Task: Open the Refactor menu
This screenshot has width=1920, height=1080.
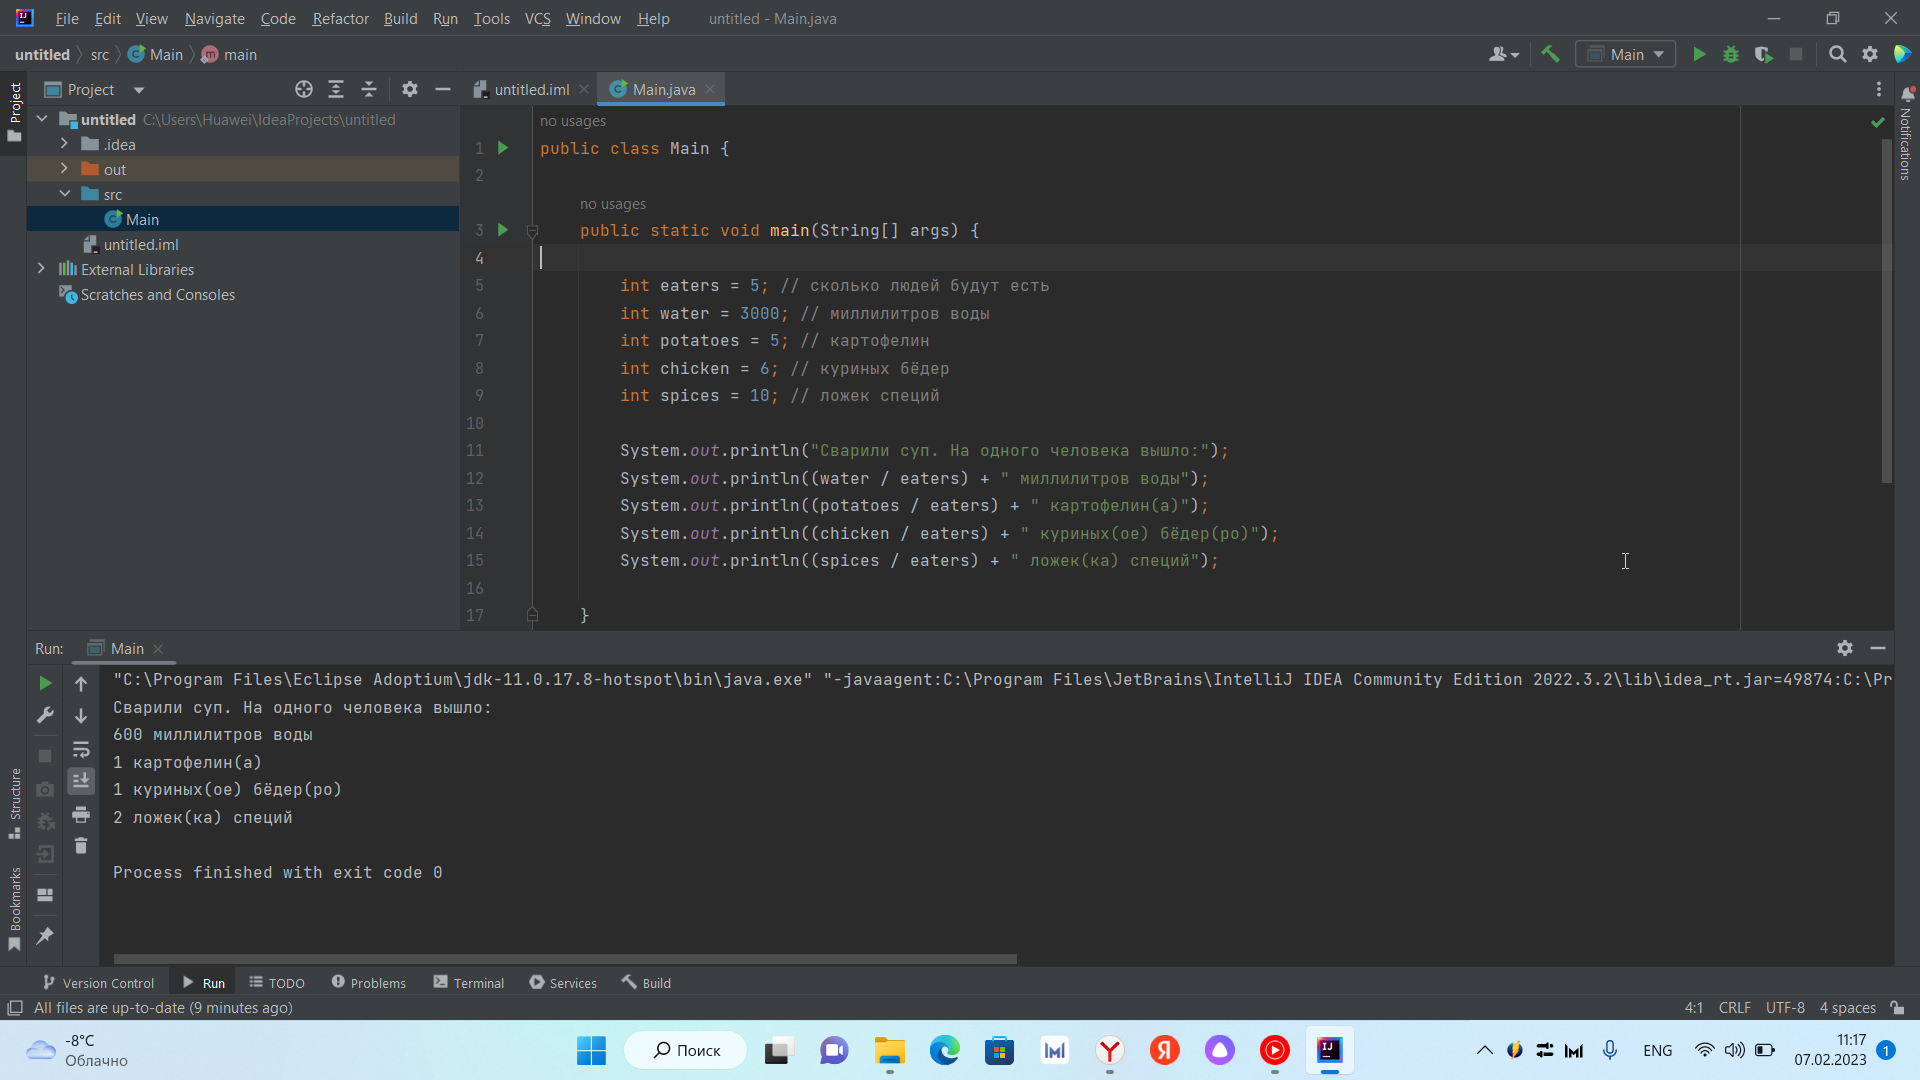Action: pos(340,18)
